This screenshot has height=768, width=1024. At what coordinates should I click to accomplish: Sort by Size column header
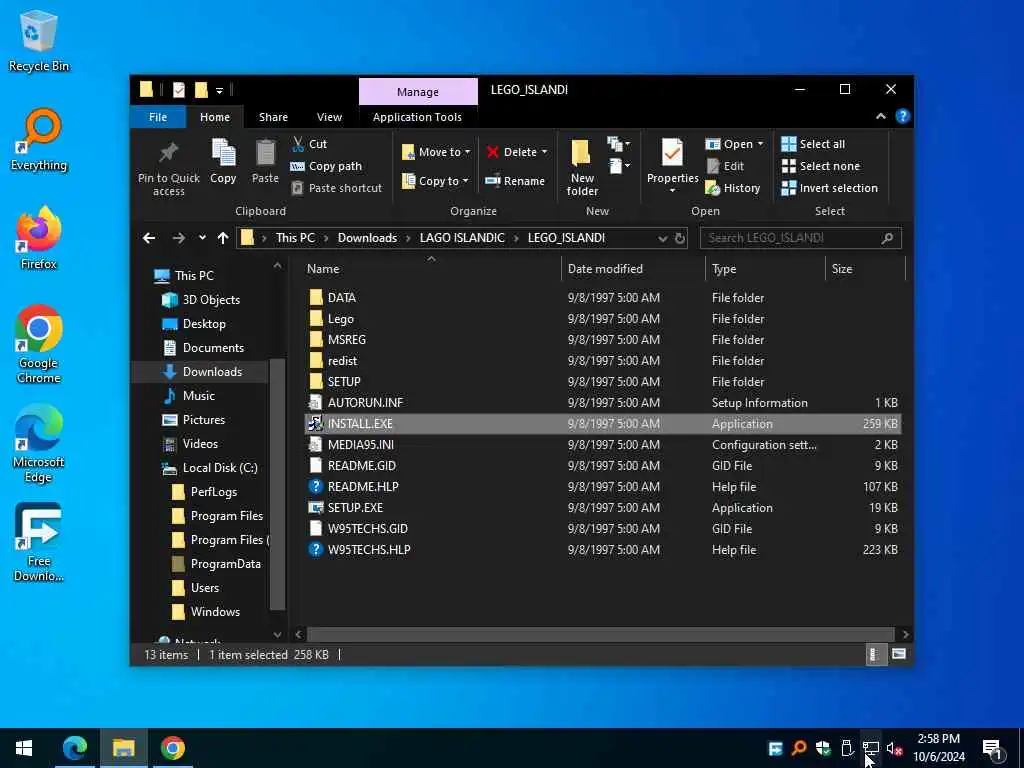865,268
